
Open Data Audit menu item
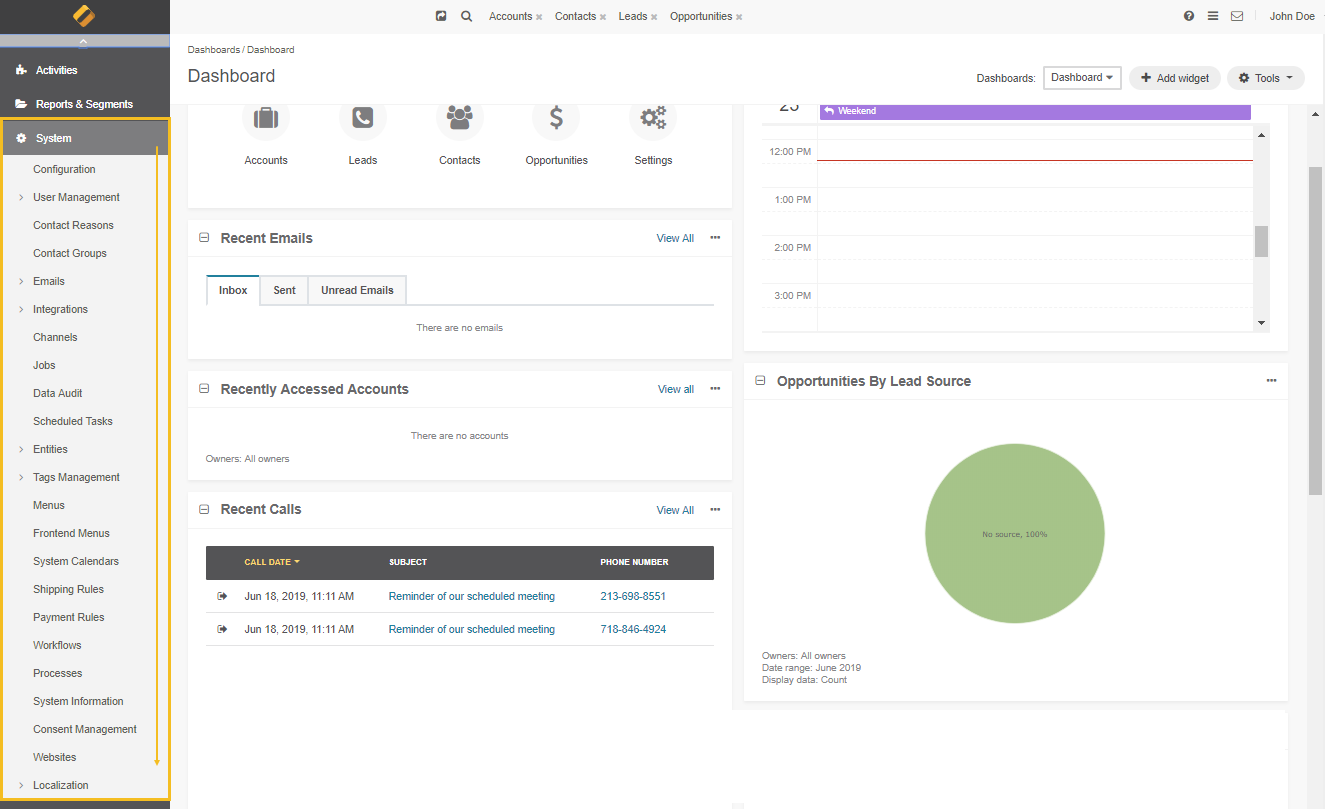click(58, 393)
